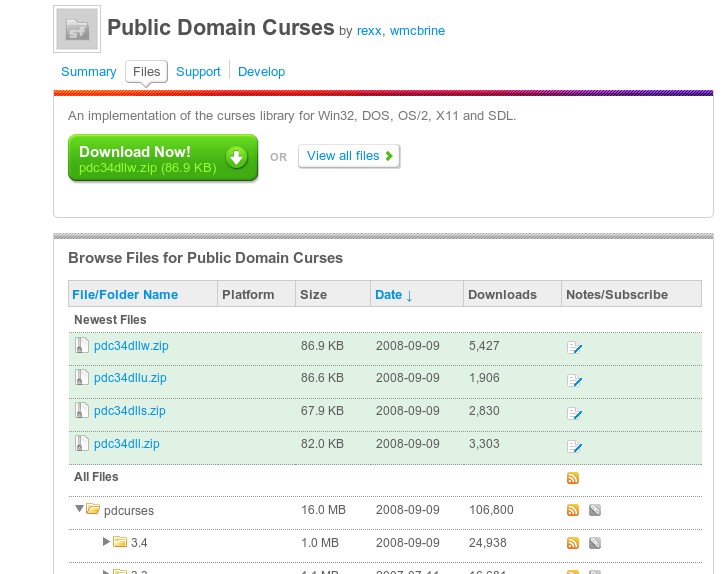Open author rexx profile link

point(369,31)
